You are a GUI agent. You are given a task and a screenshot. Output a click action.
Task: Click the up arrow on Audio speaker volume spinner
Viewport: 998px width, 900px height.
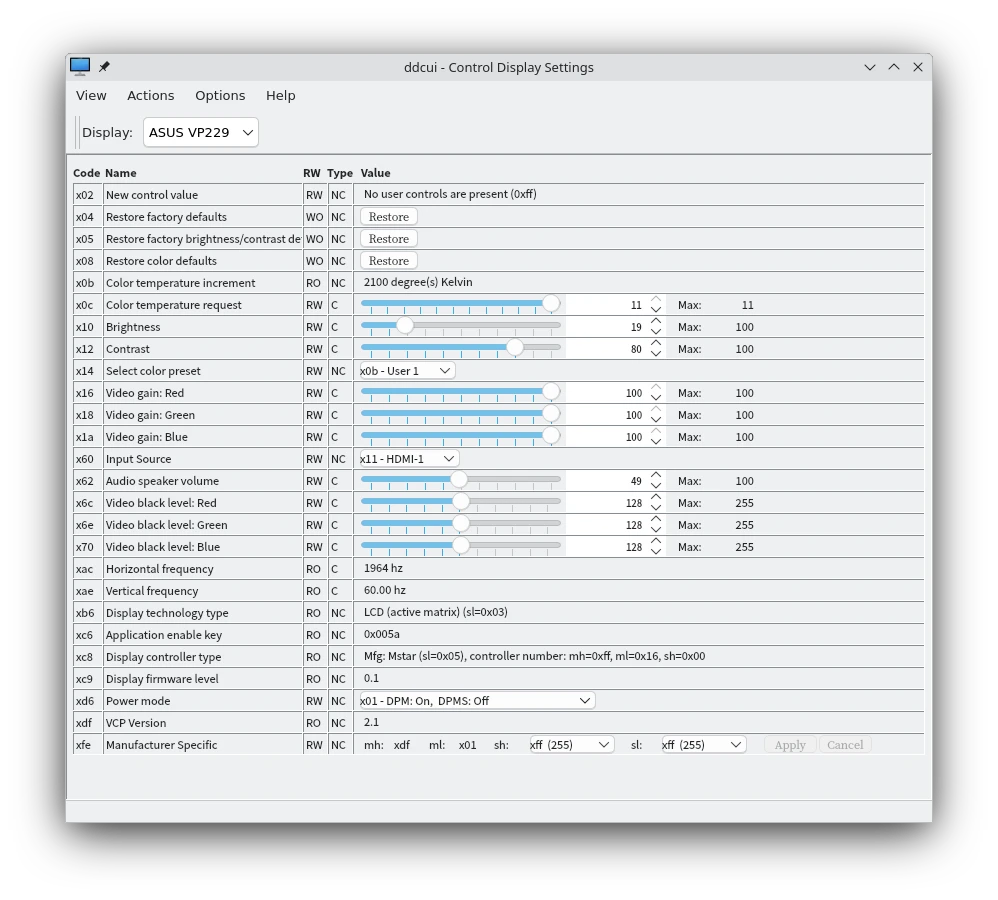click(x=655, y=474)
